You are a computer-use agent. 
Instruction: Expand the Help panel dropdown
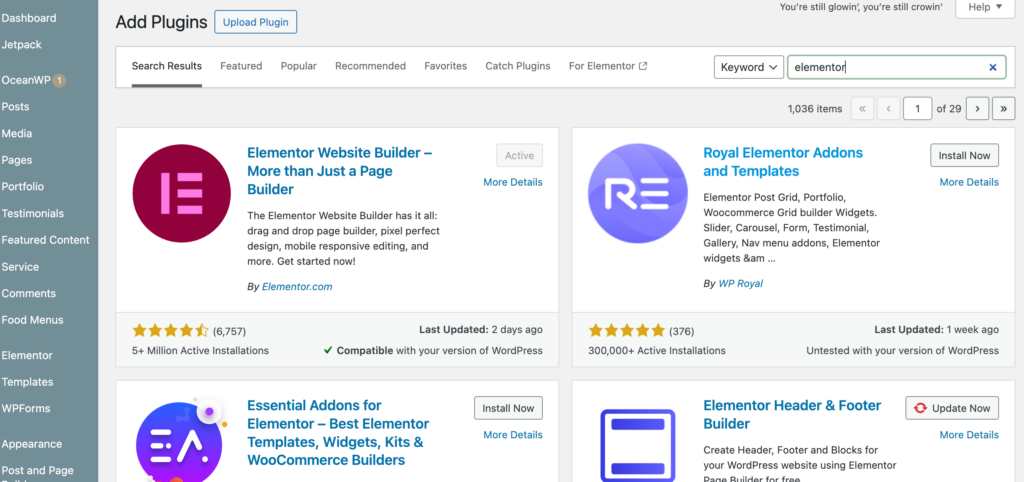[985, 7]
